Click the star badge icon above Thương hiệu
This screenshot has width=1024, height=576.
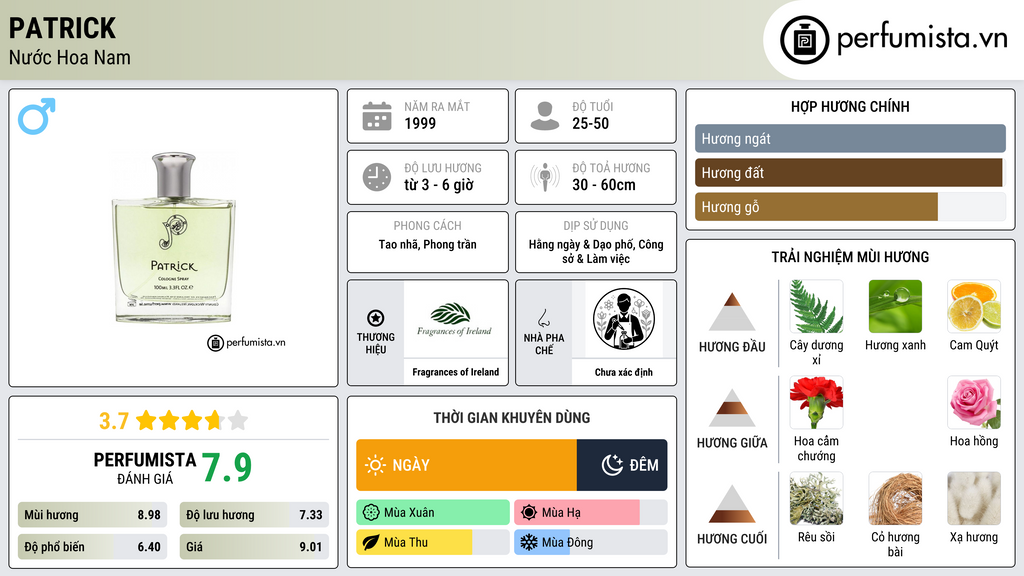376,318
